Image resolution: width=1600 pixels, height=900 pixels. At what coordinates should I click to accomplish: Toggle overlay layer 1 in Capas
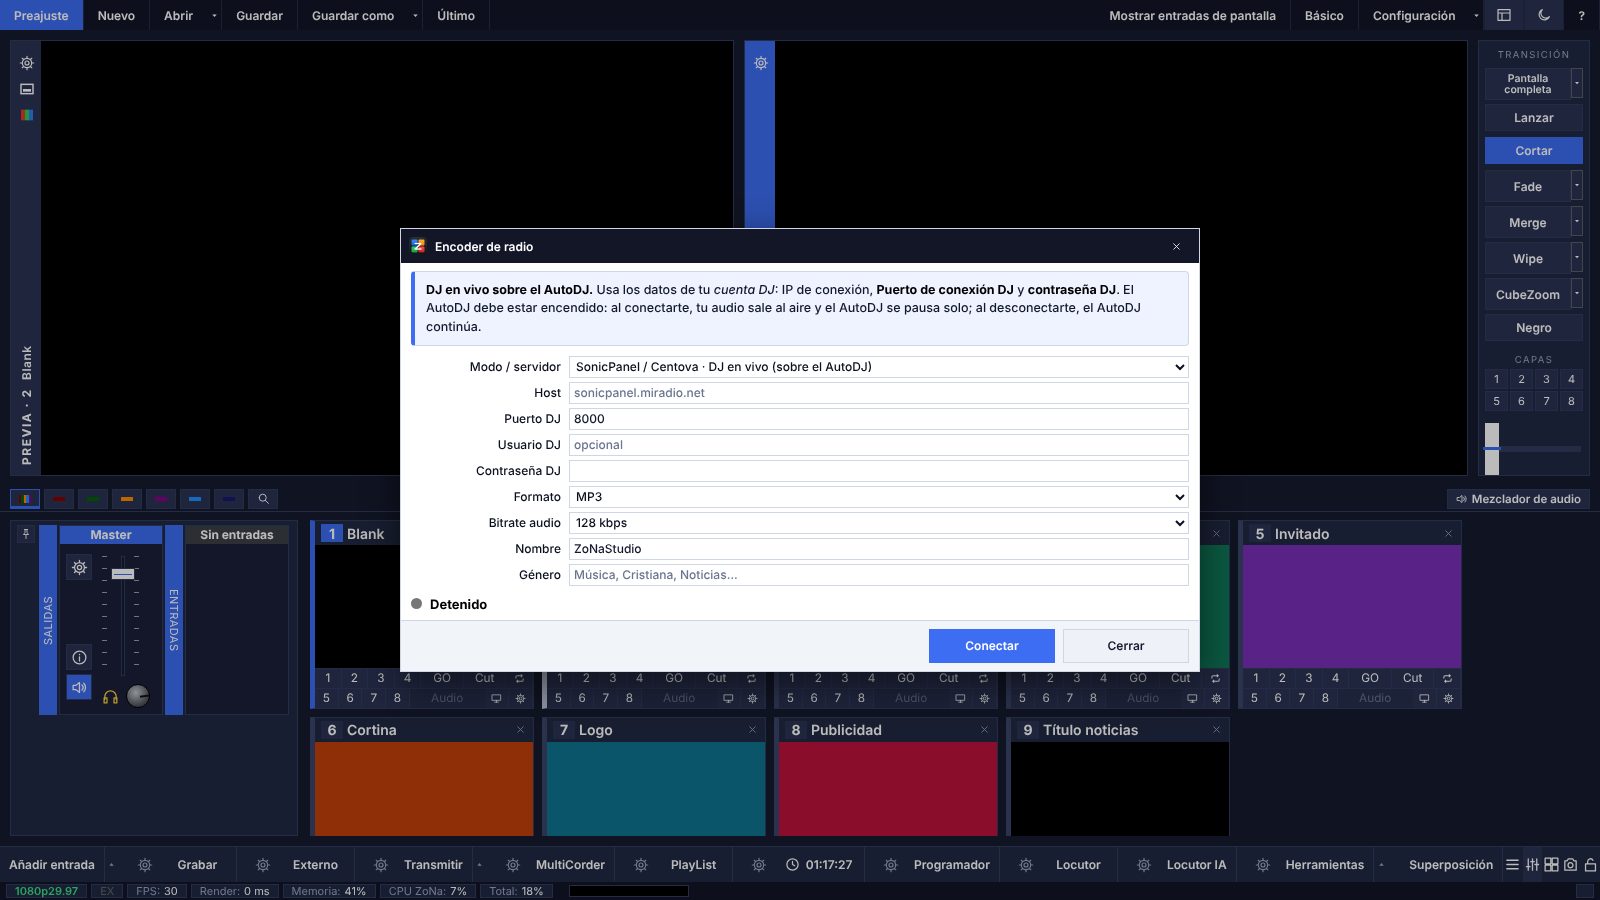point(1496,379)
